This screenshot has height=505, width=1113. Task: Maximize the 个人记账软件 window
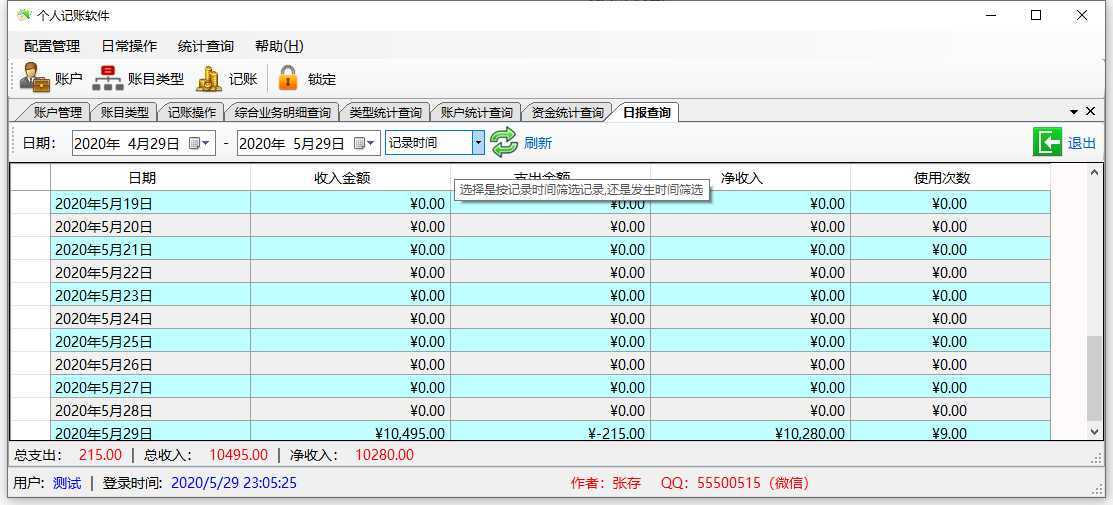(x=1036, y=15)
